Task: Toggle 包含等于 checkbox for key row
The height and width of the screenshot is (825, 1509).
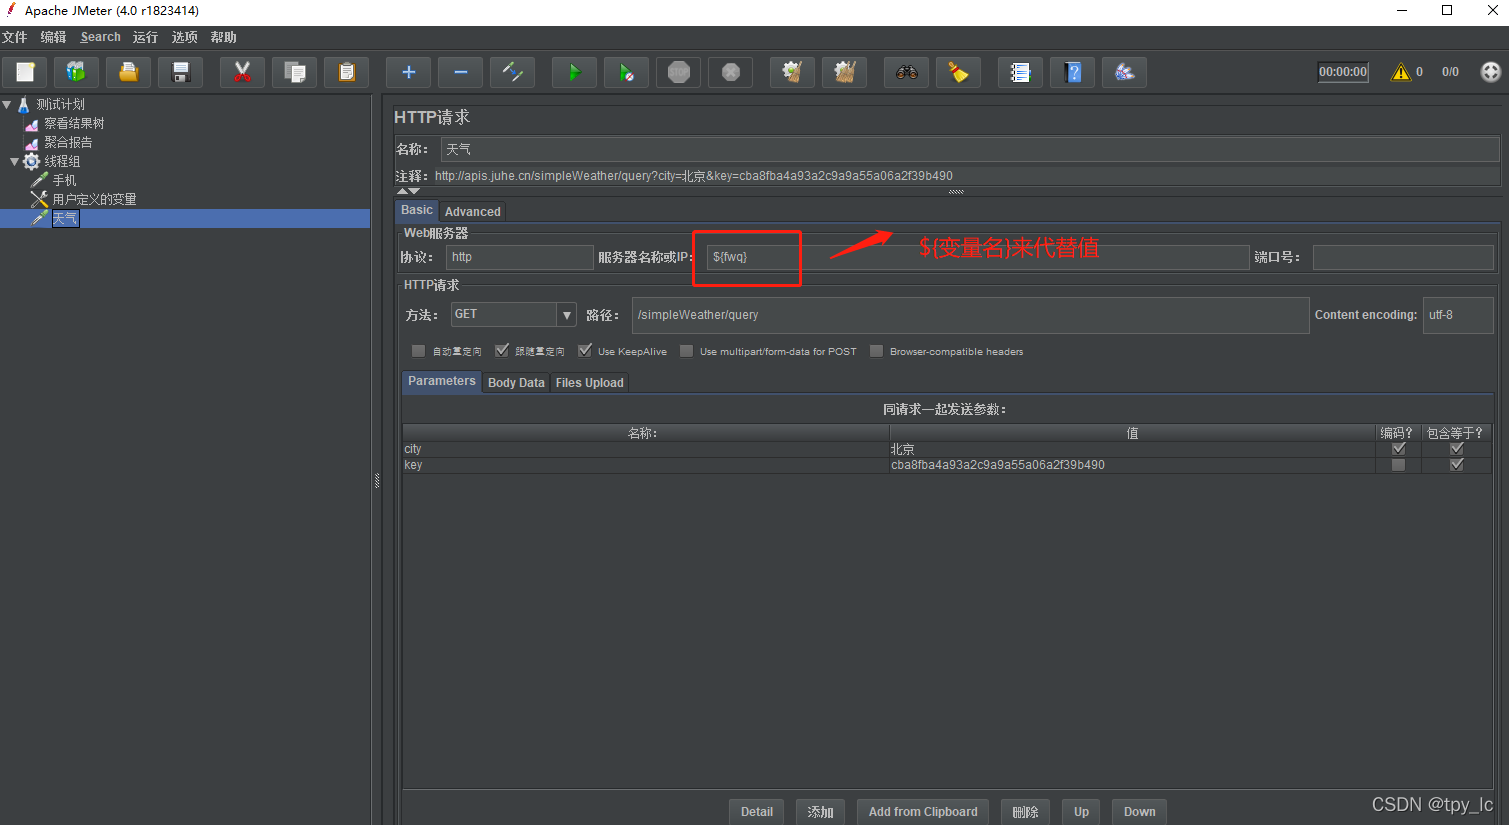Action: point(1457,465)
